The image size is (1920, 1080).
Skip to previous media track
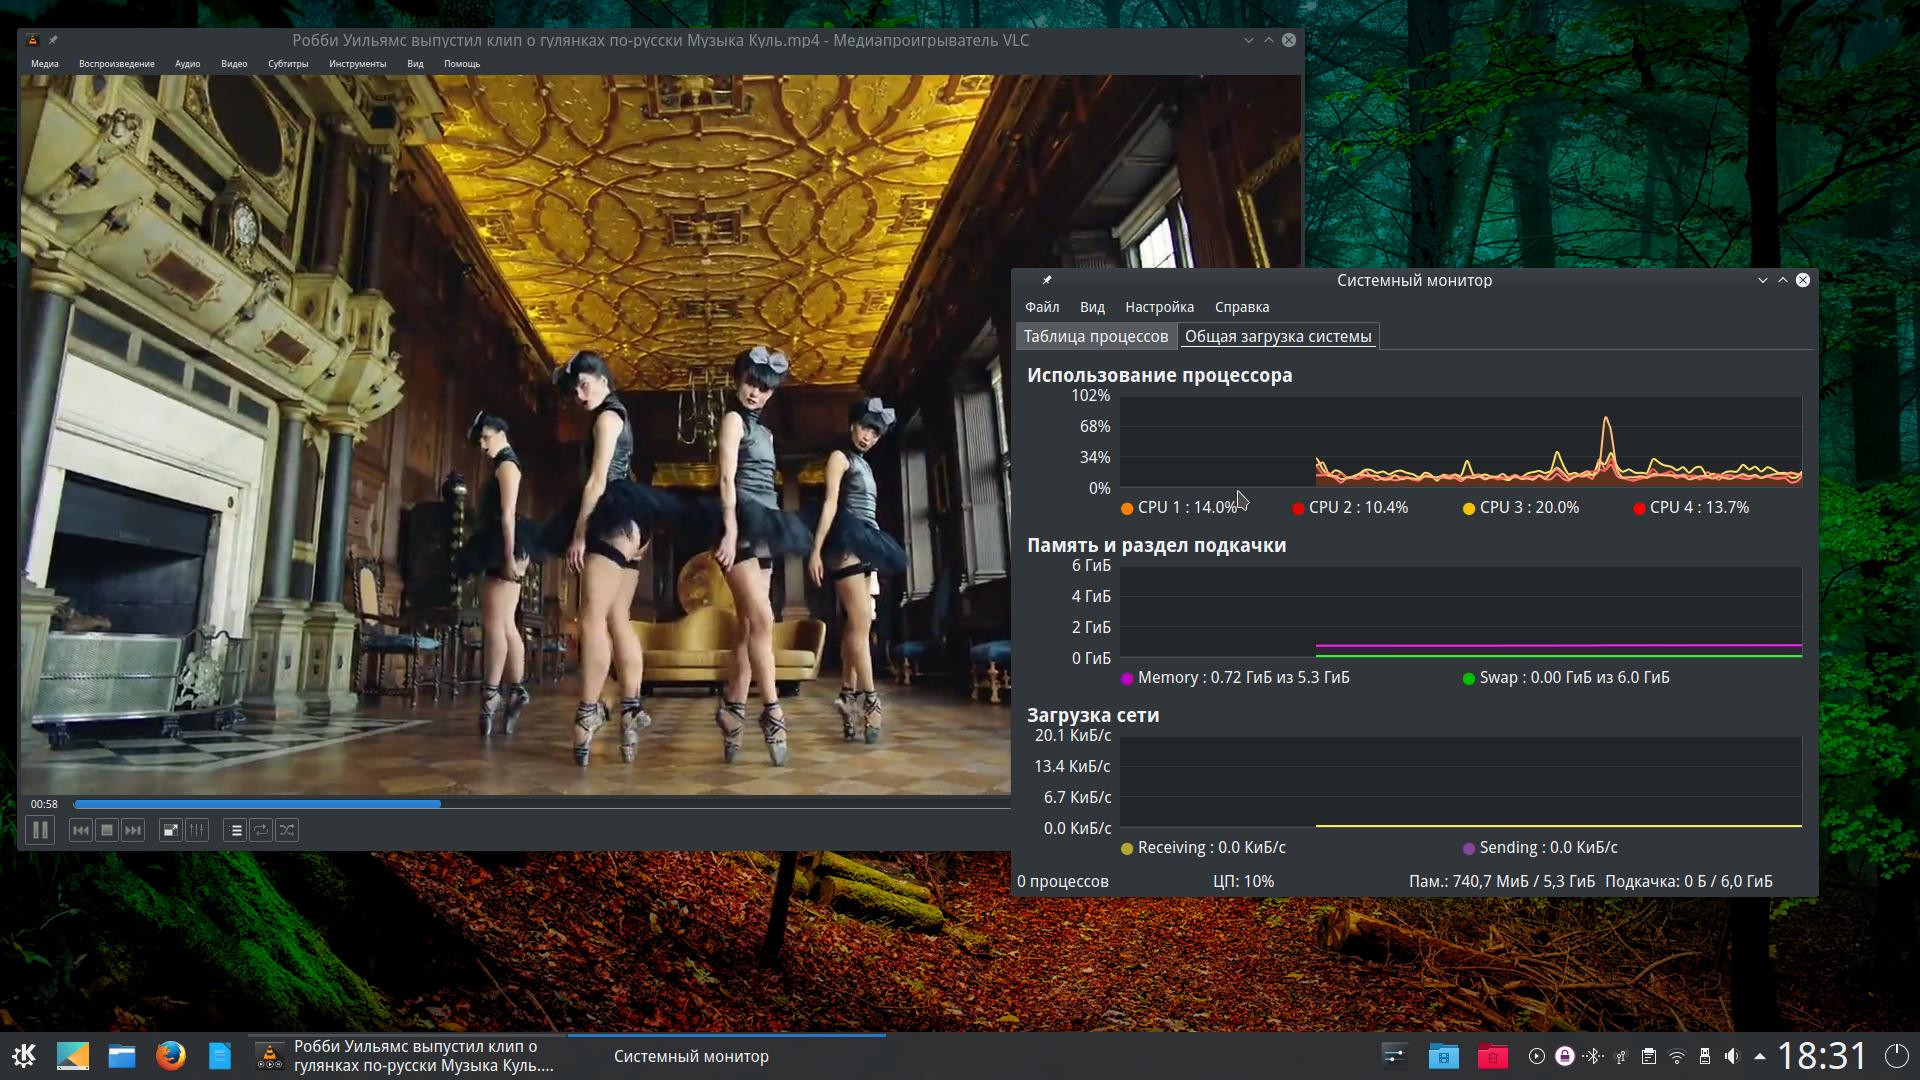point(81,830)
